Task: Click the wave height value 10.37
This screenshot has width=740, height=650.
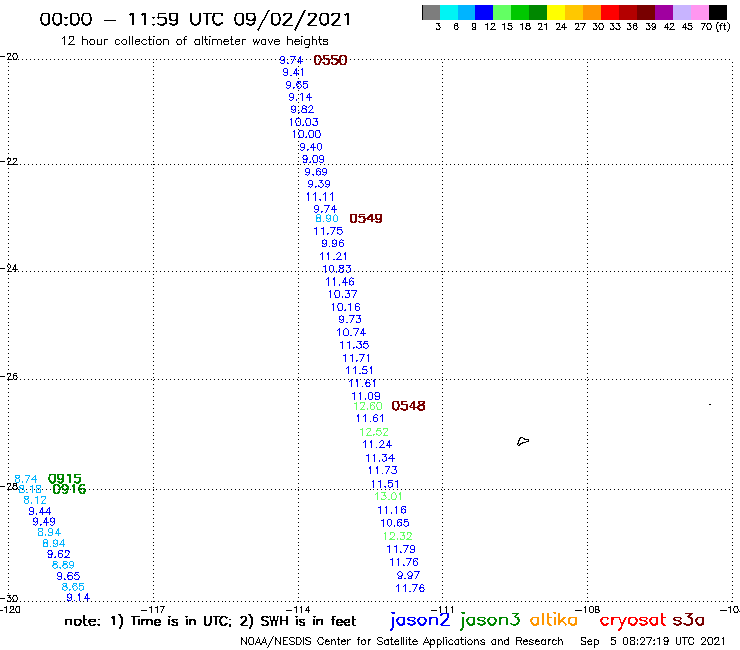Action: (343, 295)
